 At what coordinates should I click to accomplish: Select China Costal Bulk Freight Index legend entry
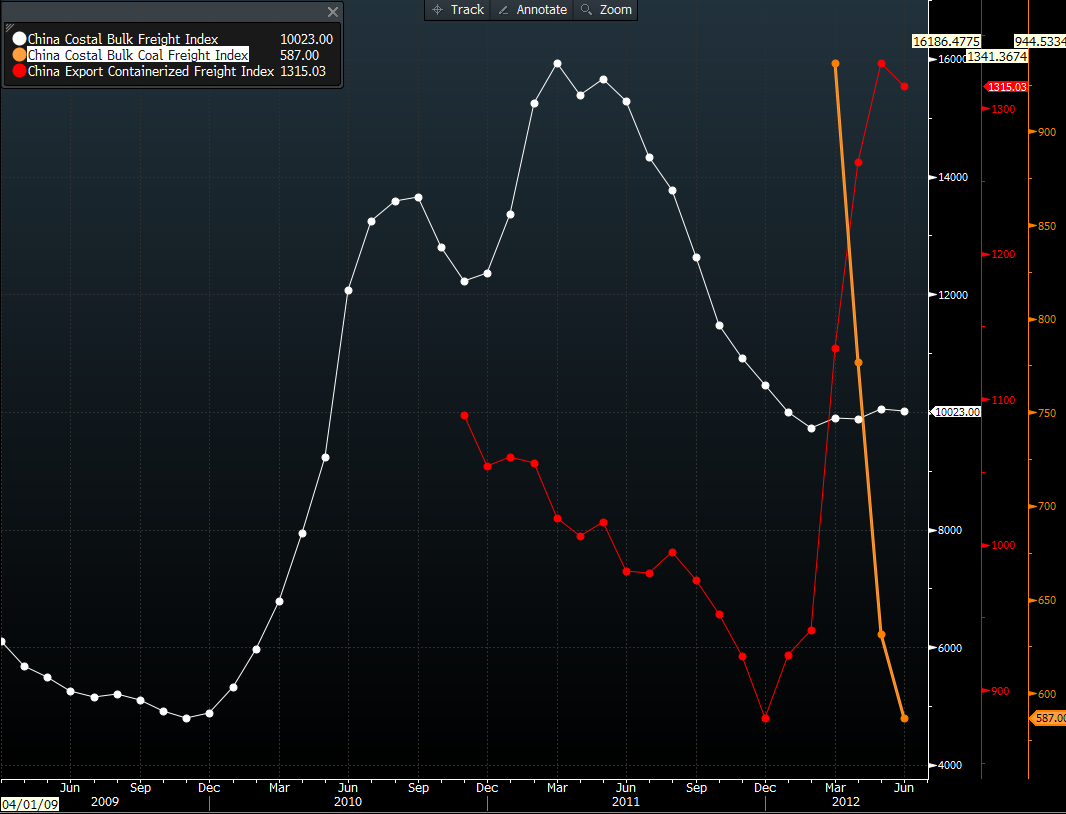click(x=123, y=39)
